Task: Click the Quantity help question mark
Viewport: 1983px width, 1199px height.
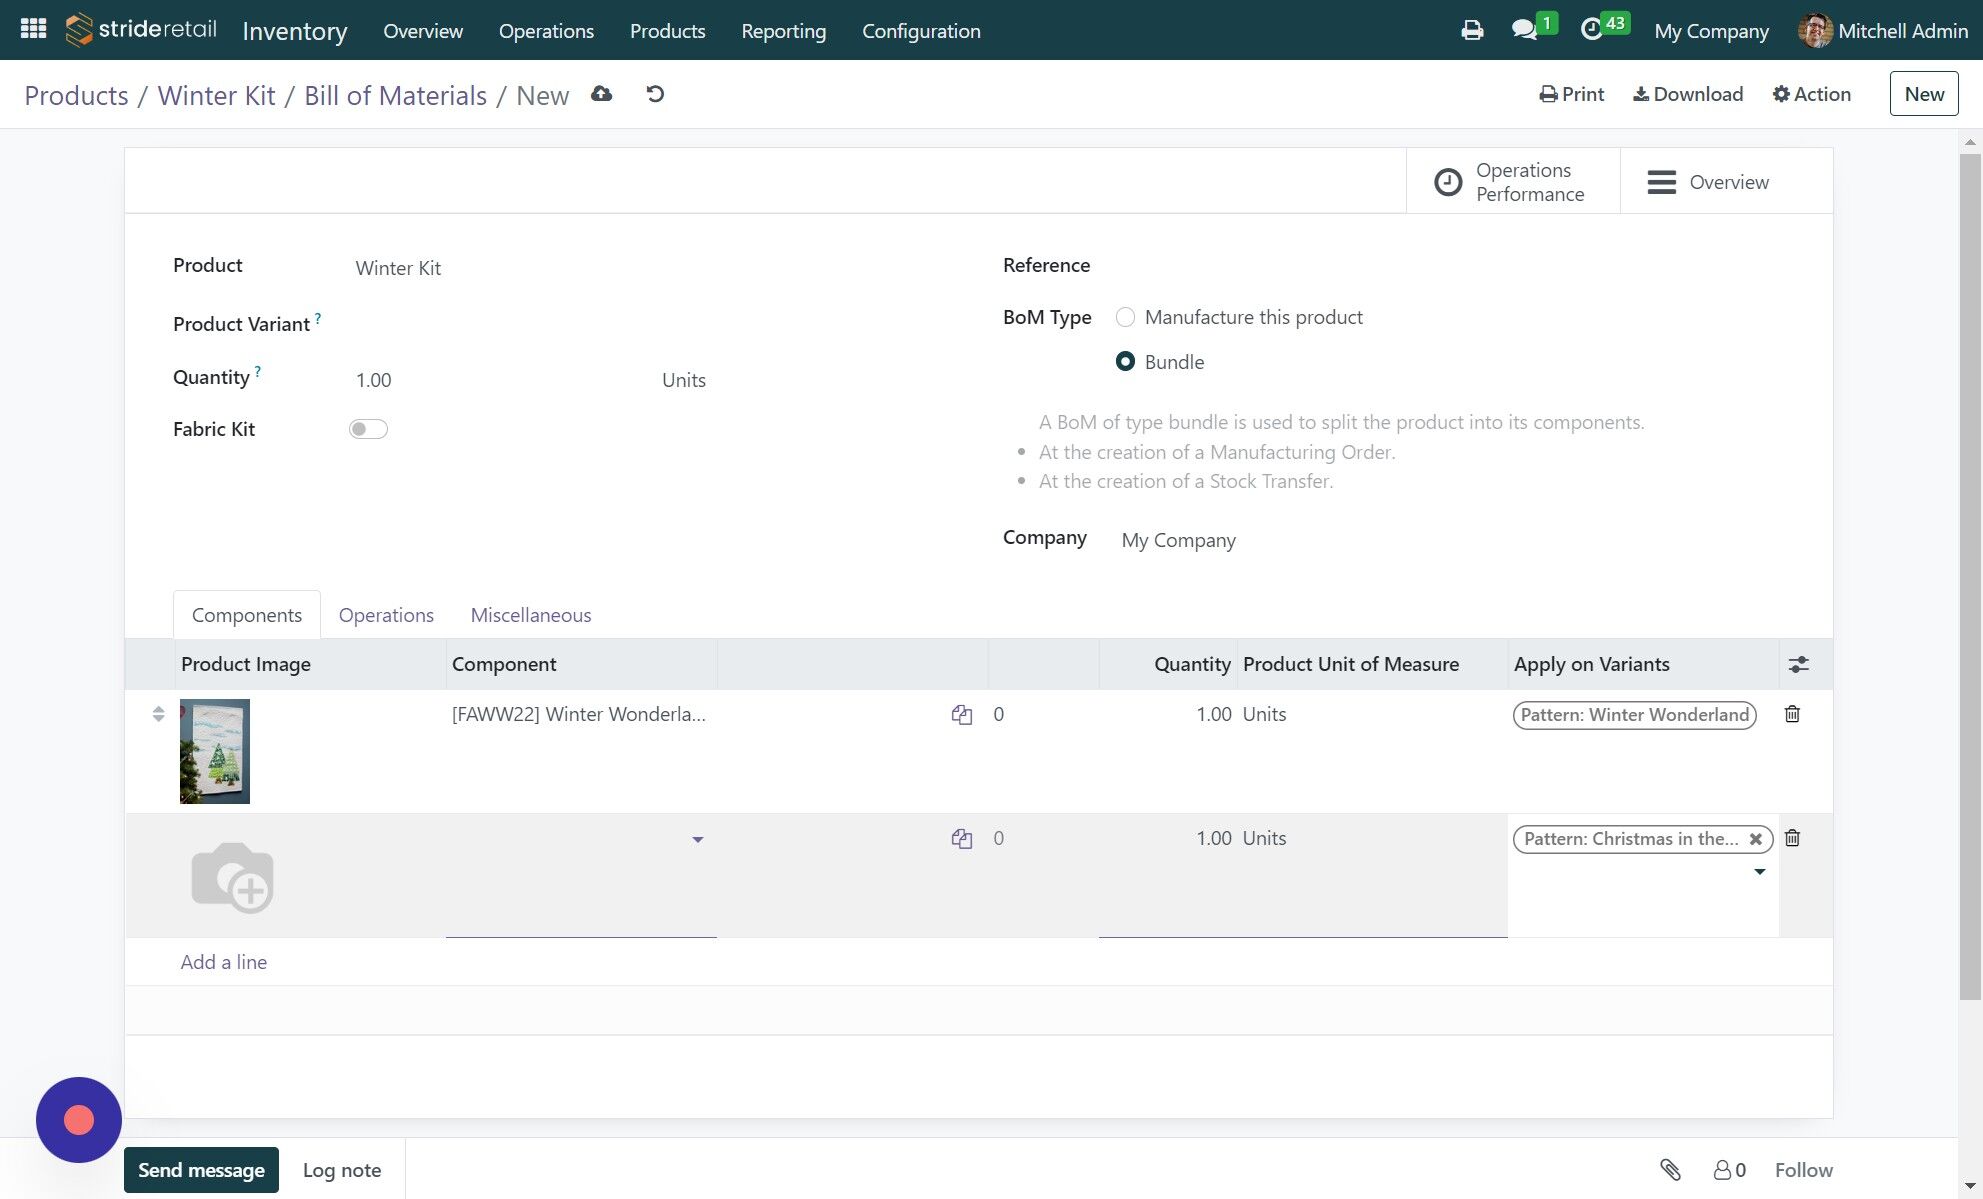Action: [x=258, y=371]
